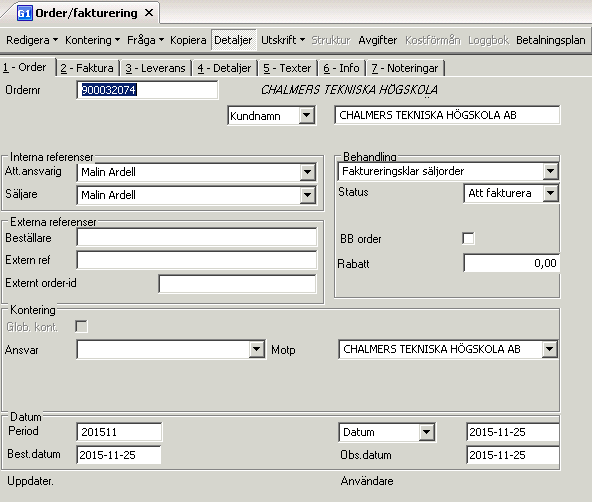
Task: Click the Ordernr input field
Action: tap(147, 90)
